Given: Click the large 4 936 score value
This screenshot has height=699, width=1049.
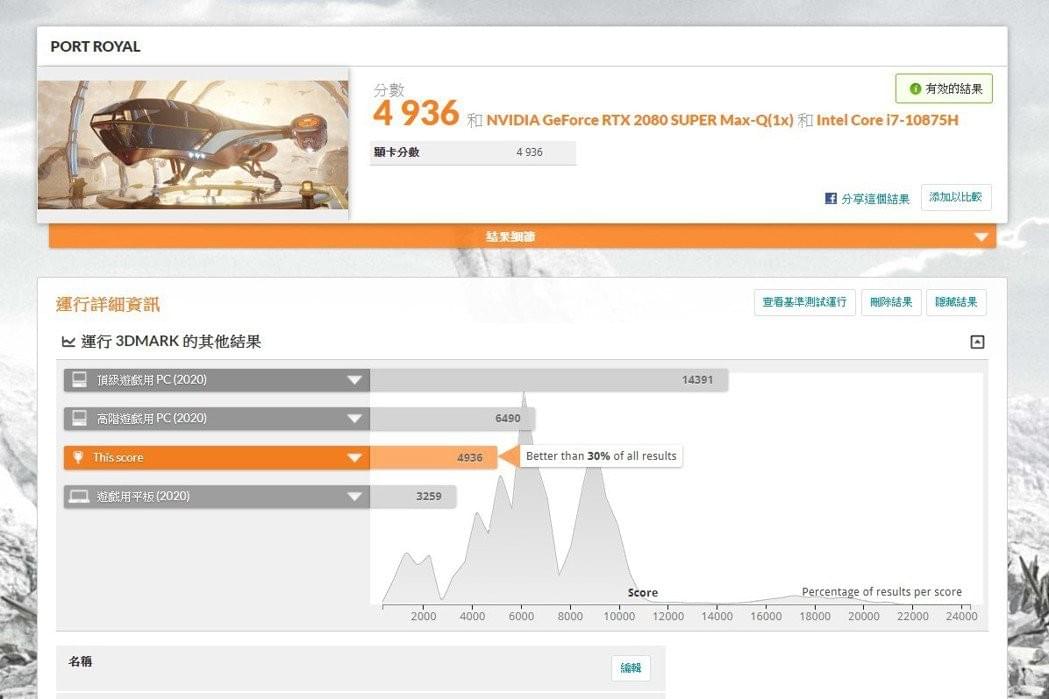Looking at the screenshot, I should coord(416,113).
